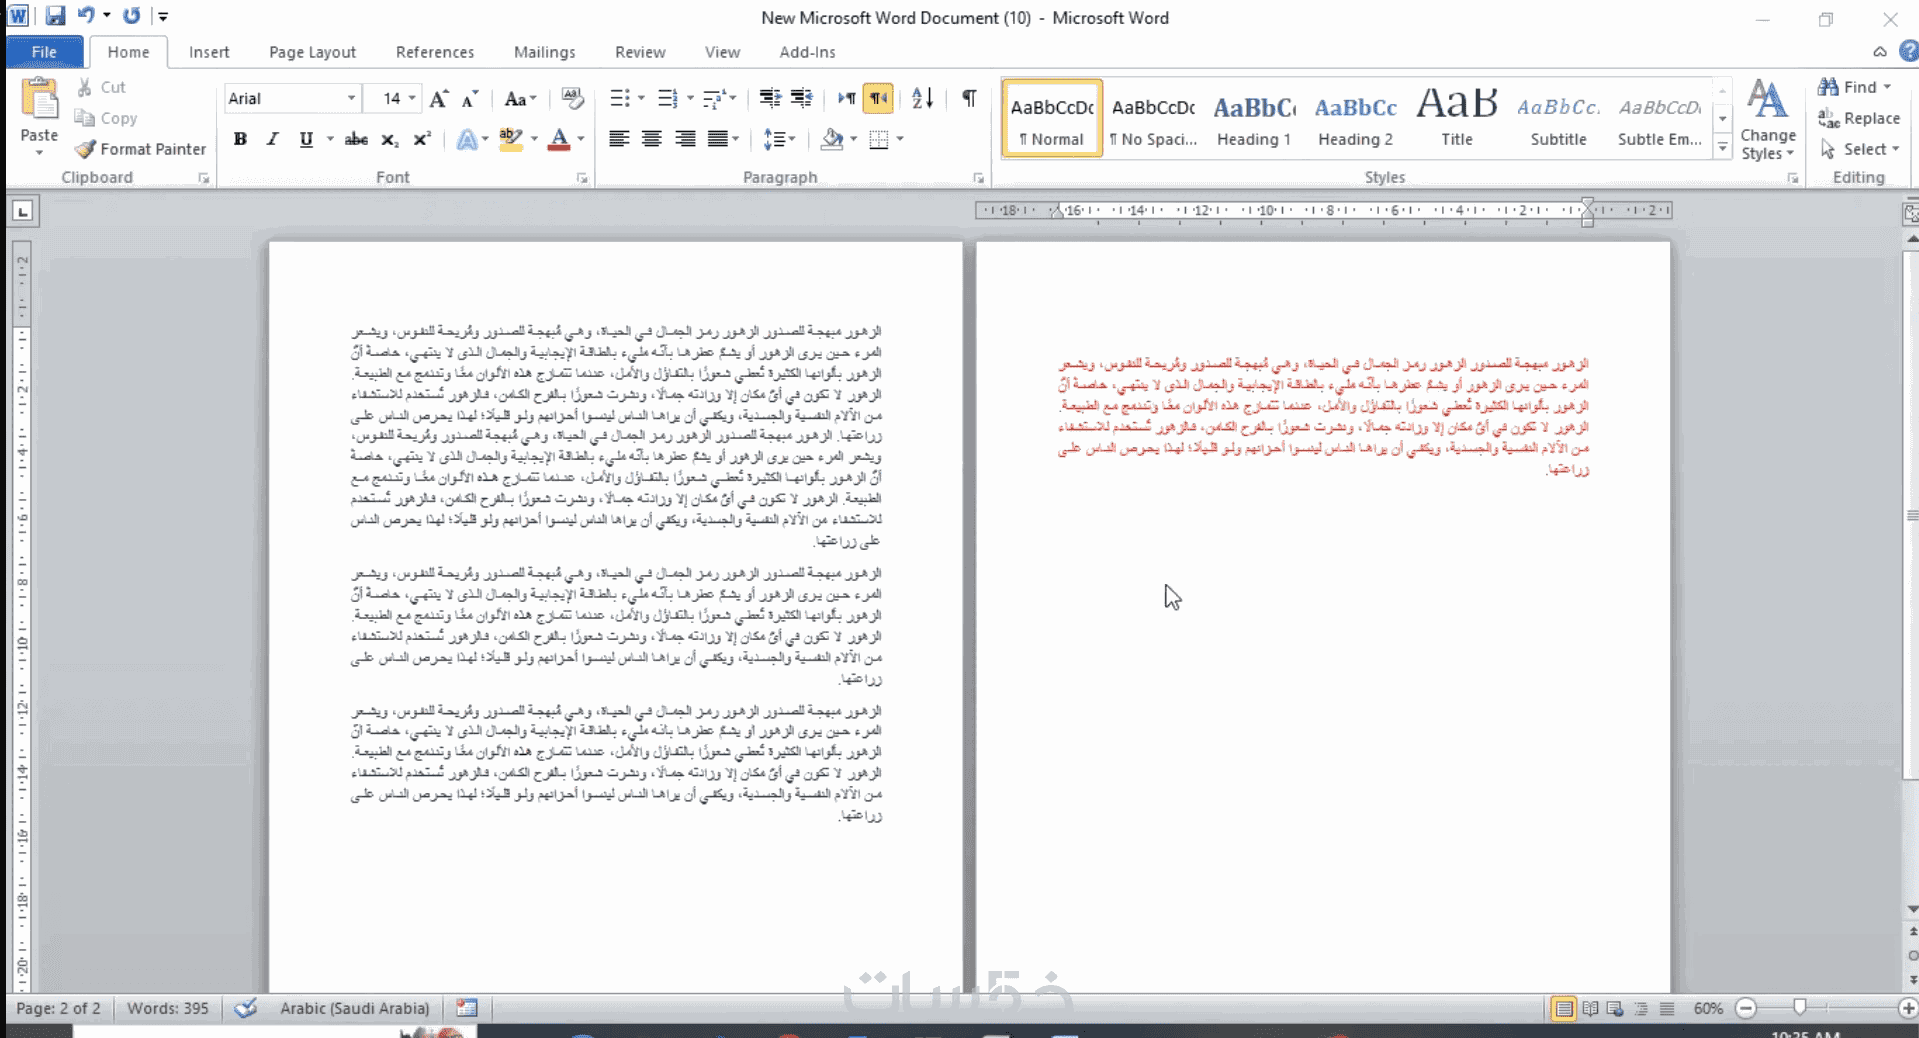The height and width of the screenshot is (1038, 1919).
Task: Toggle Italic formatting
Action: [272, 139]
